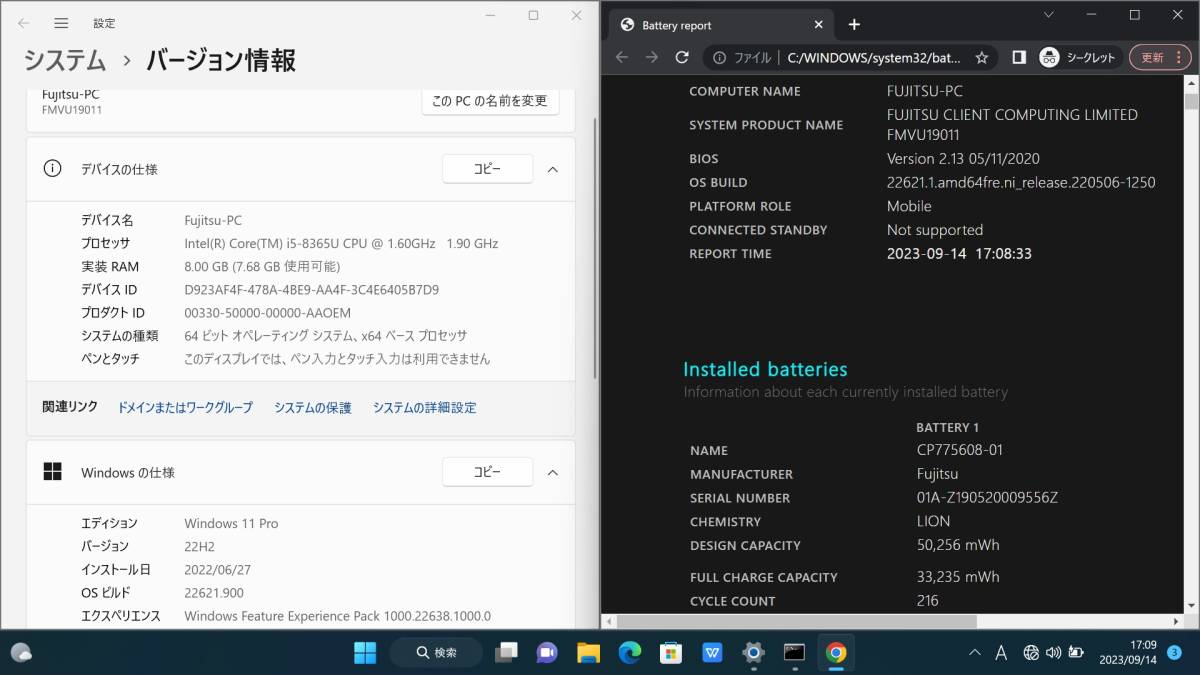Open the Settings hamburger navigation menu
The width and height of the screenshot is (1200, 675).
(x=61, y=23)
